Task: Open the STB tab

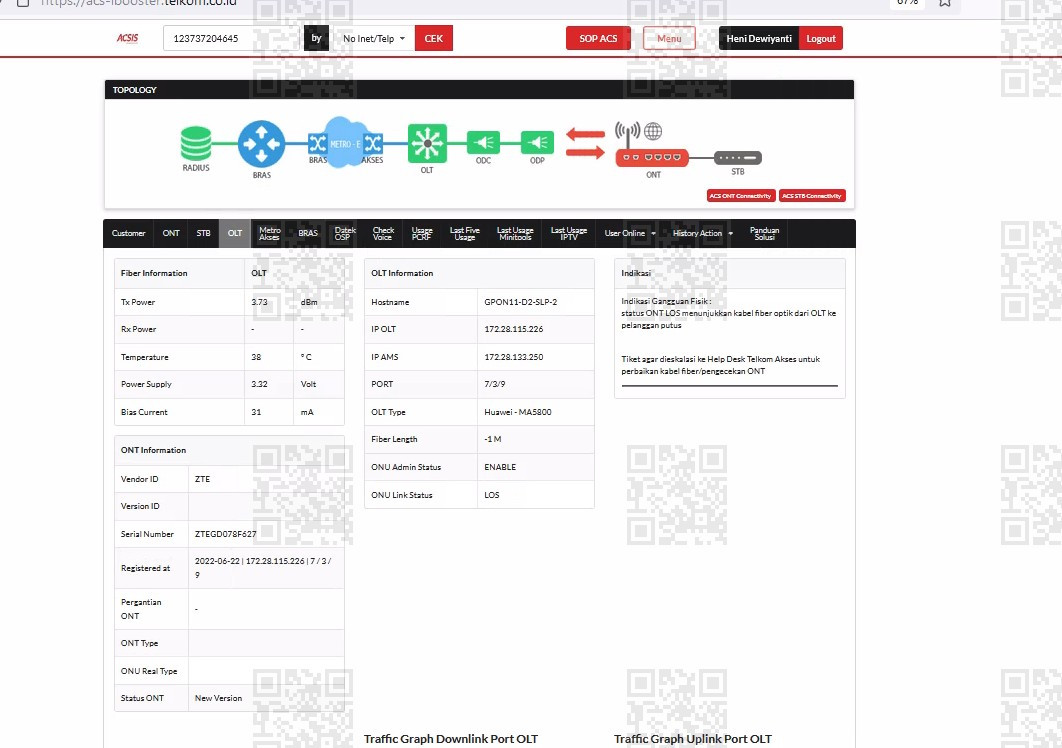Action: [203, 233]
